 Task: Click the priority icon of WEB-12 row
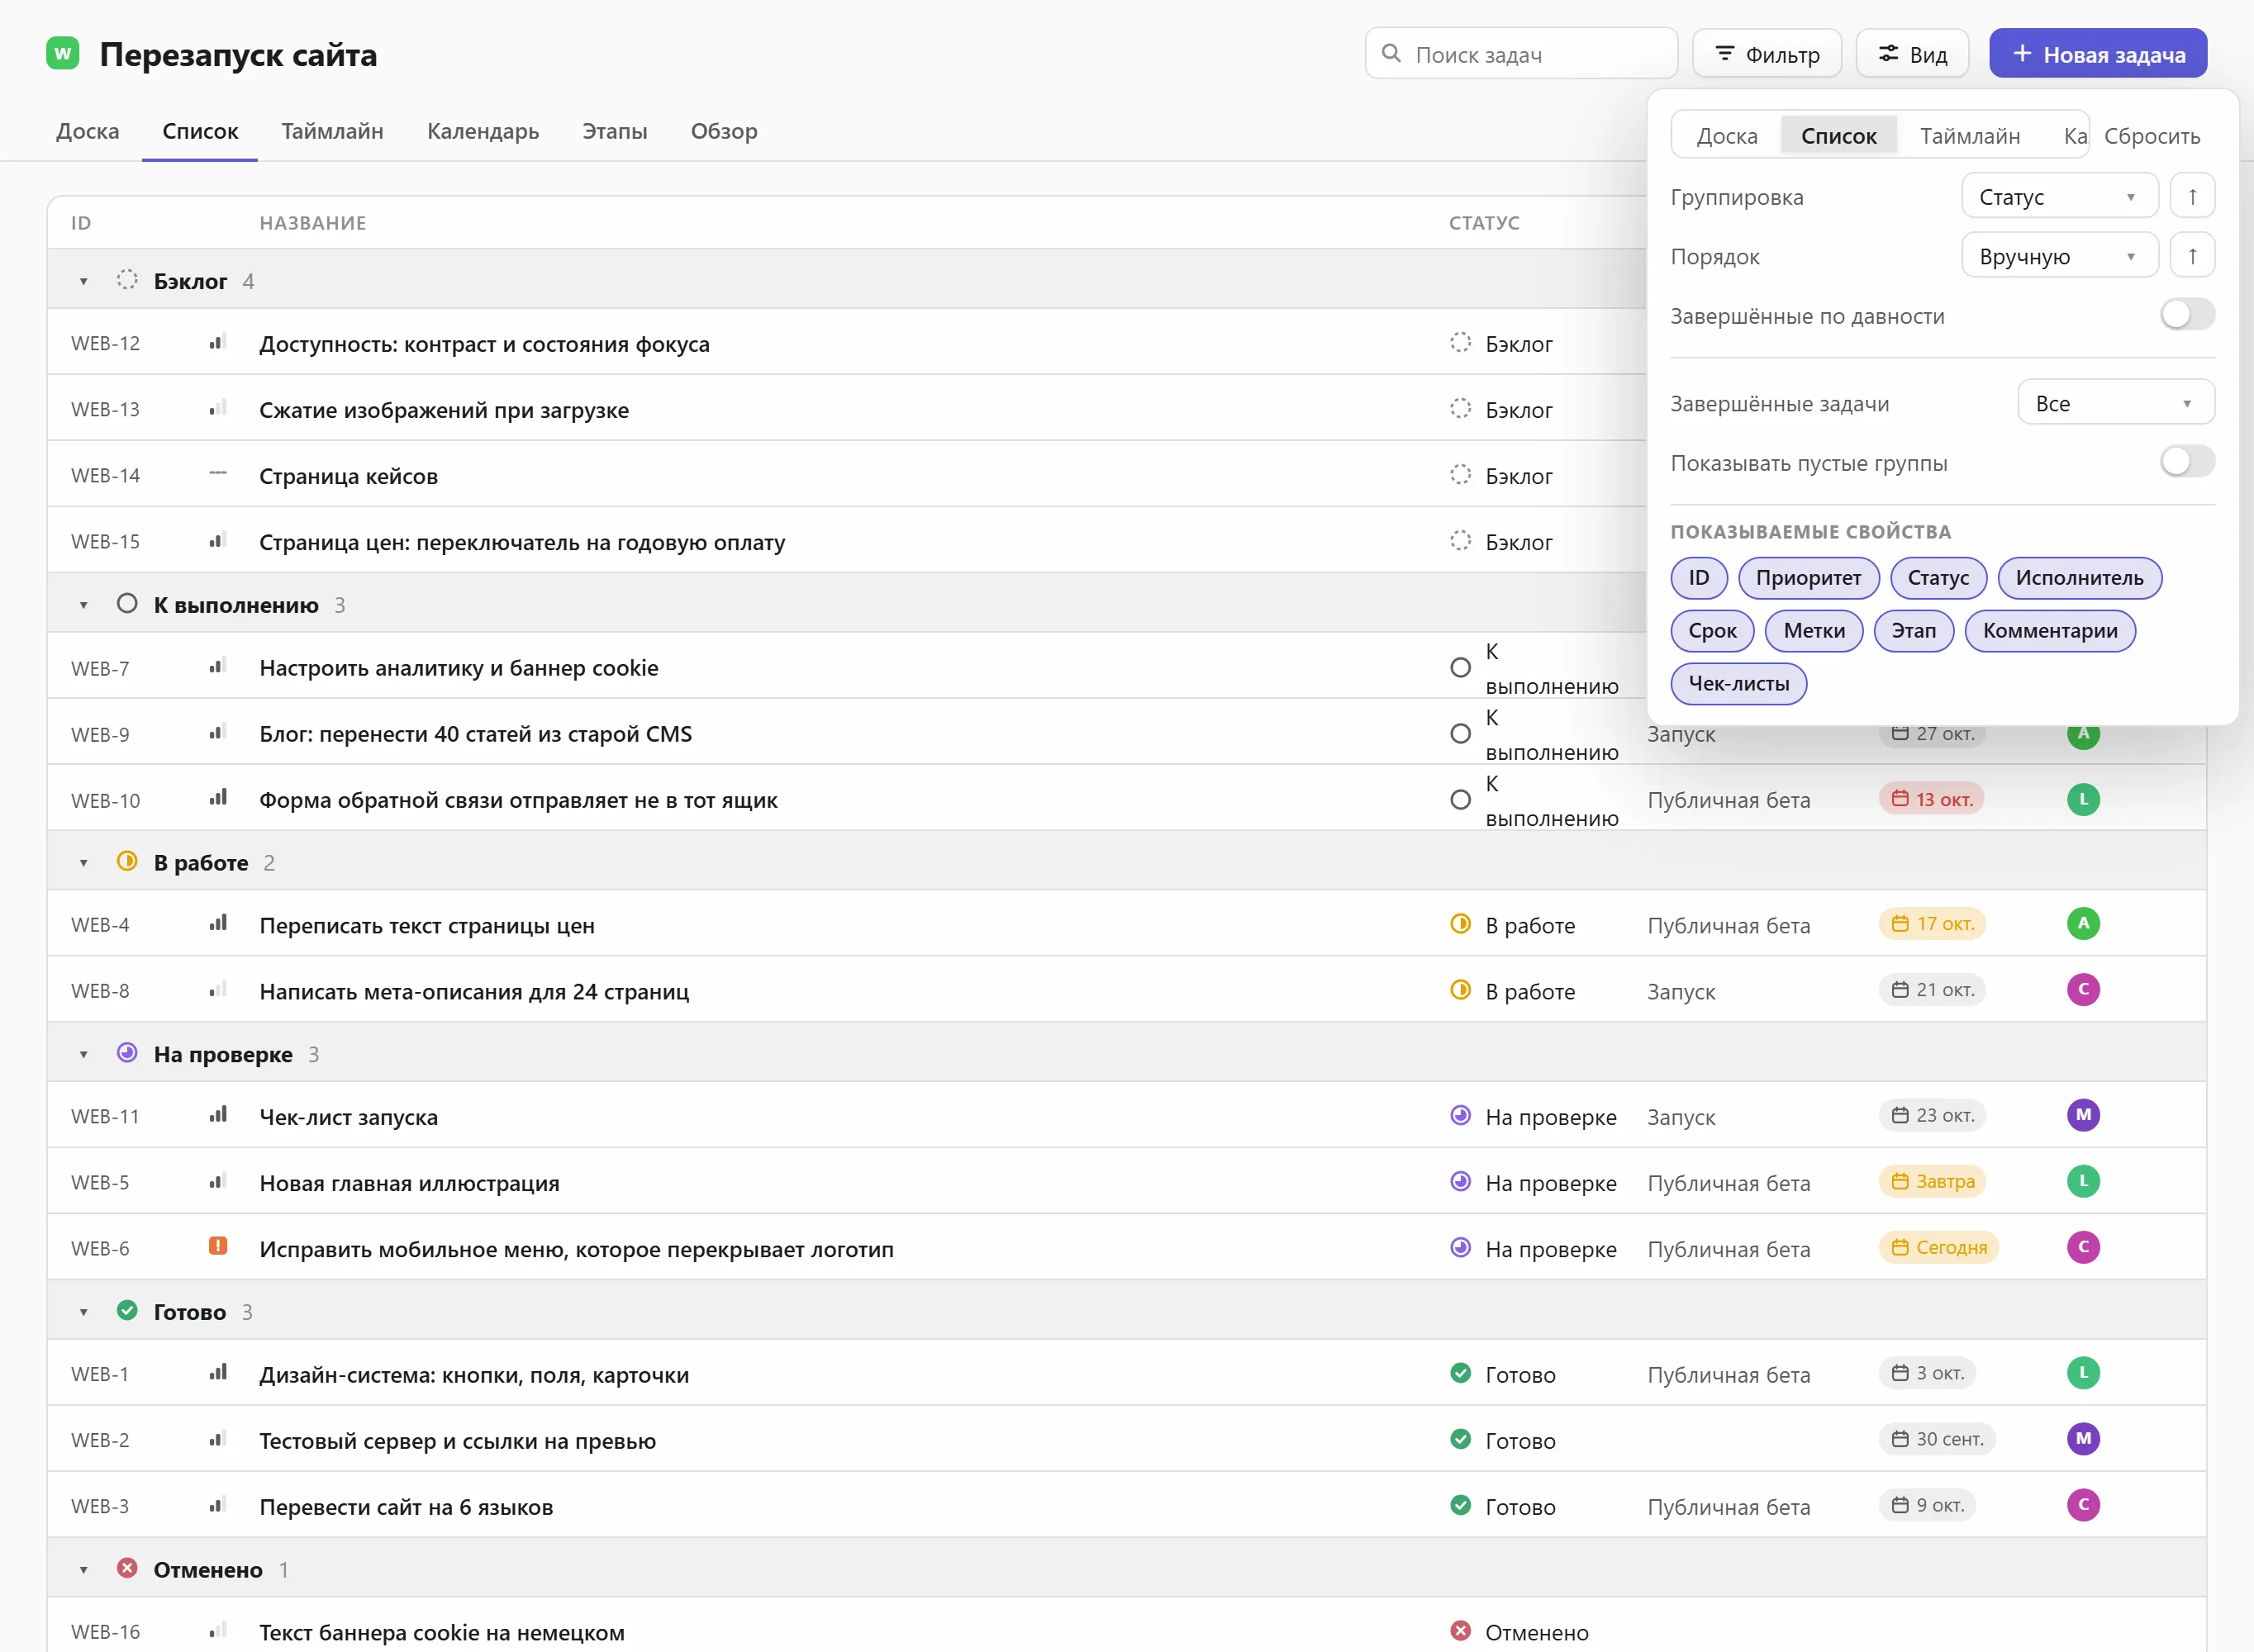(x=217, y=343)
